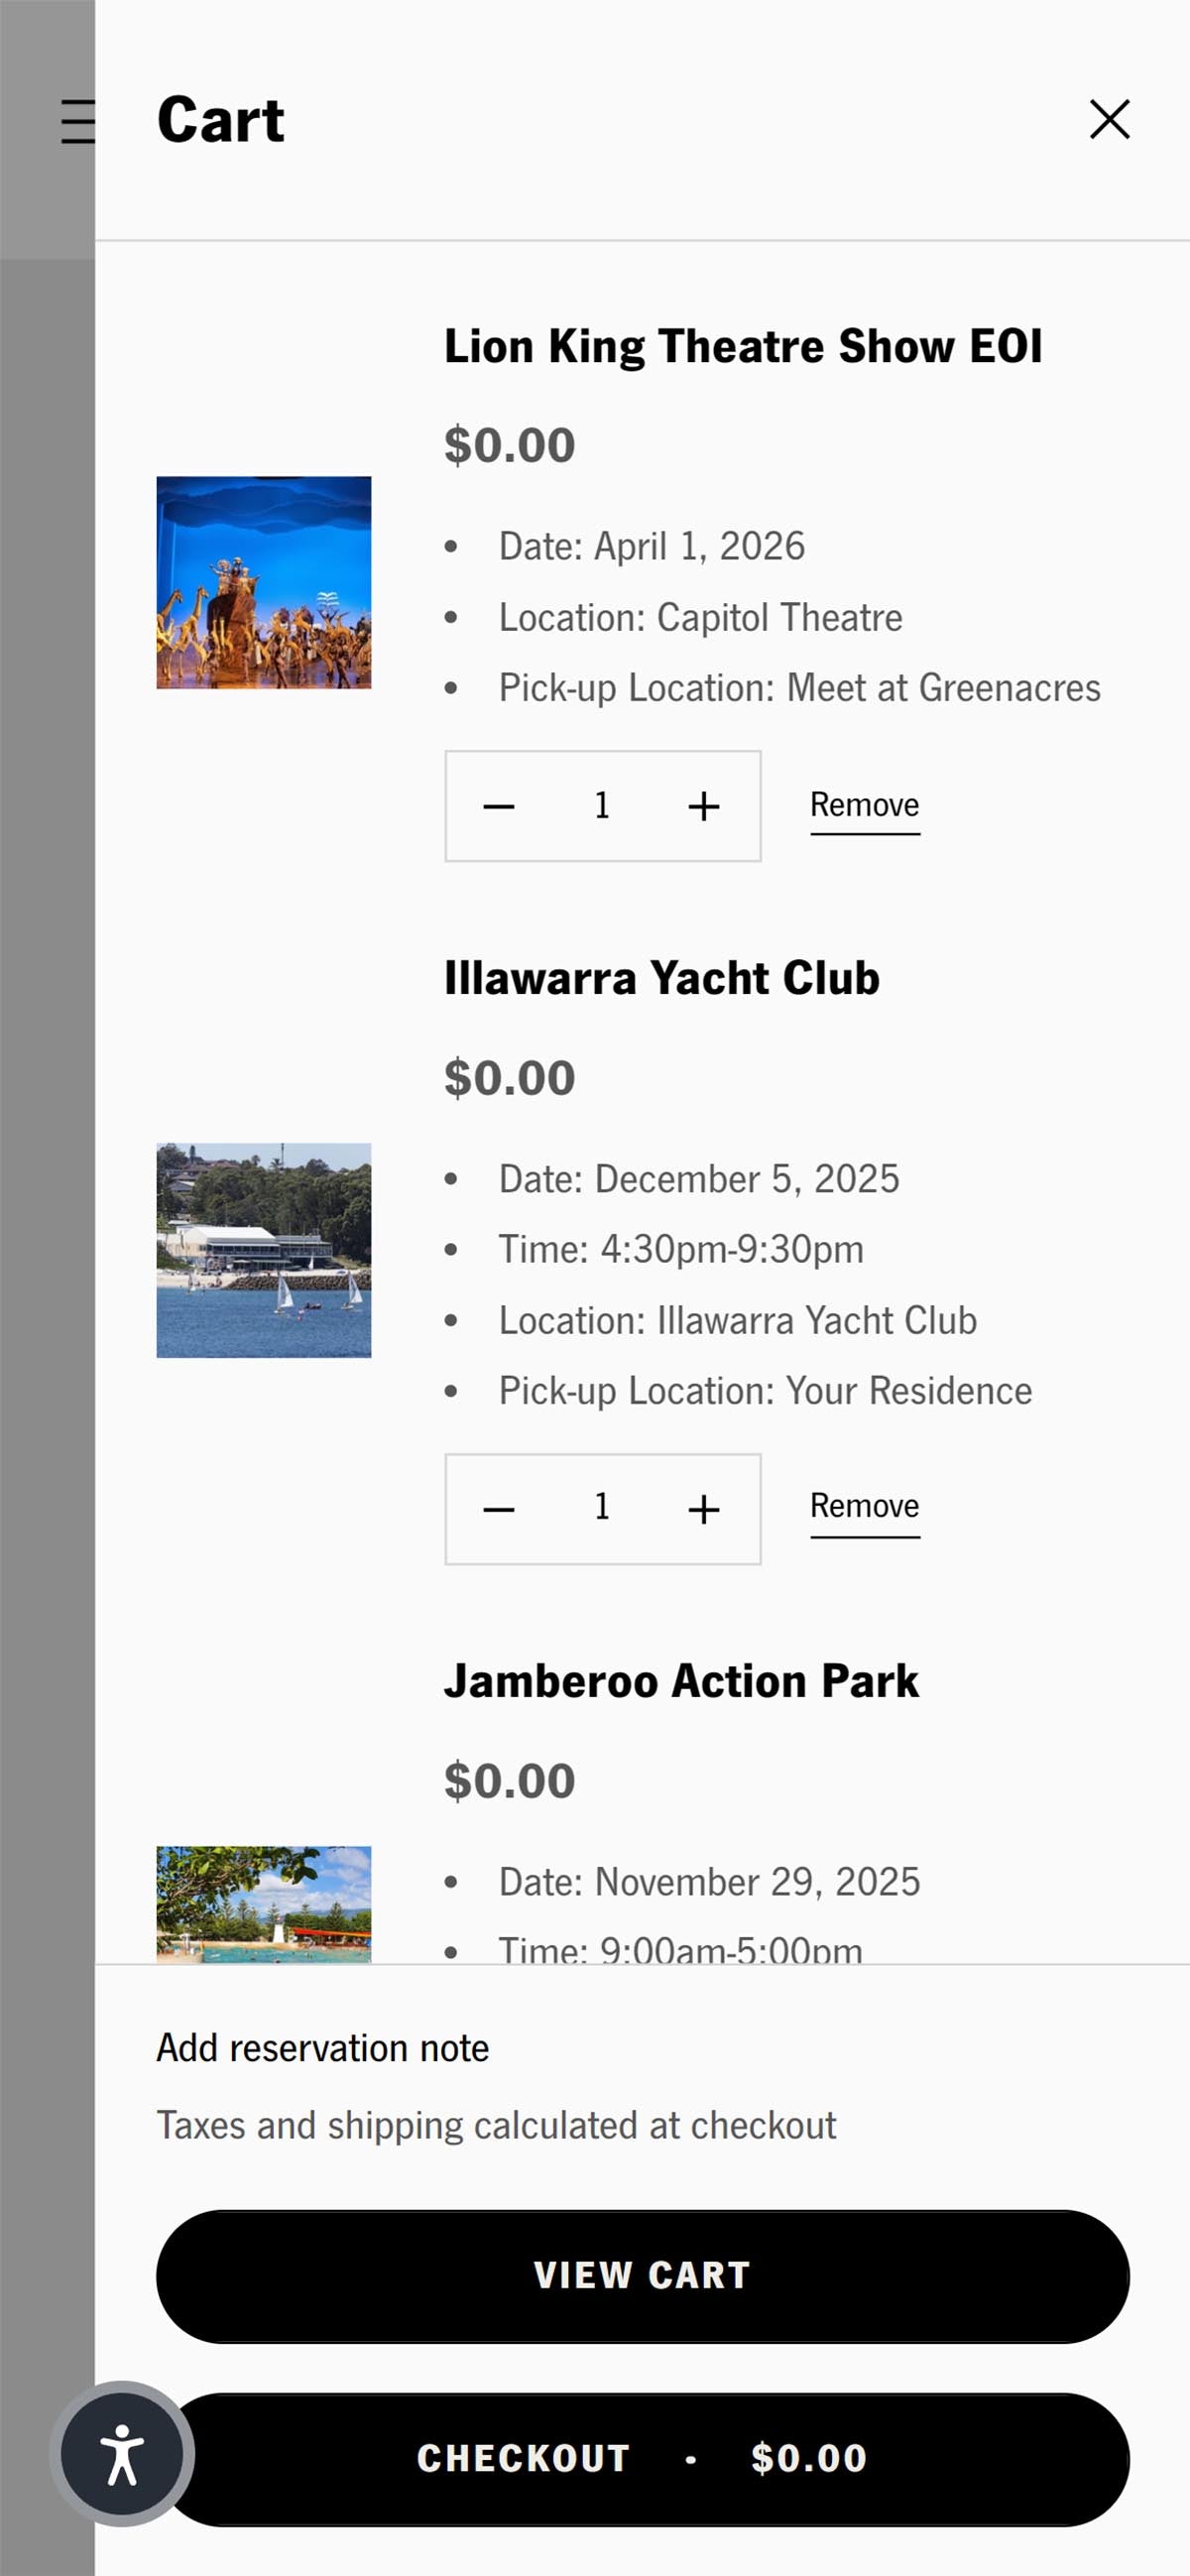Close the cart drawer with X
This screenshot has height=2576, width=1190.
[x=1109, y=120]
